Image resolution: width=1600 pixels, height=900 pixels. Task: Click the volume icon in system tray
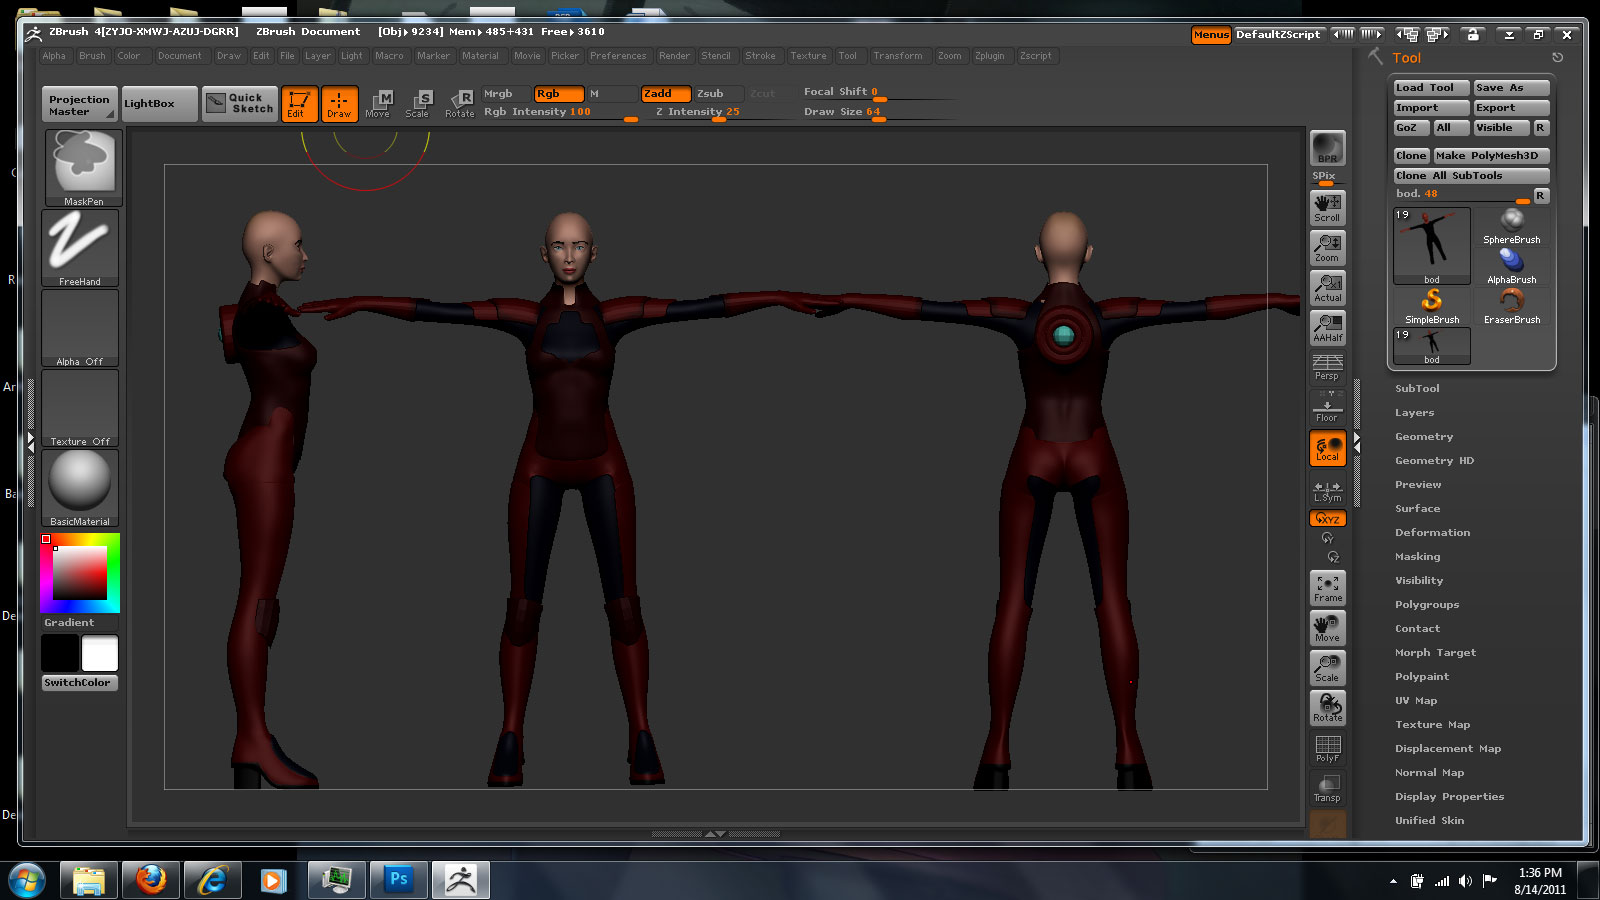(1465, 881)
